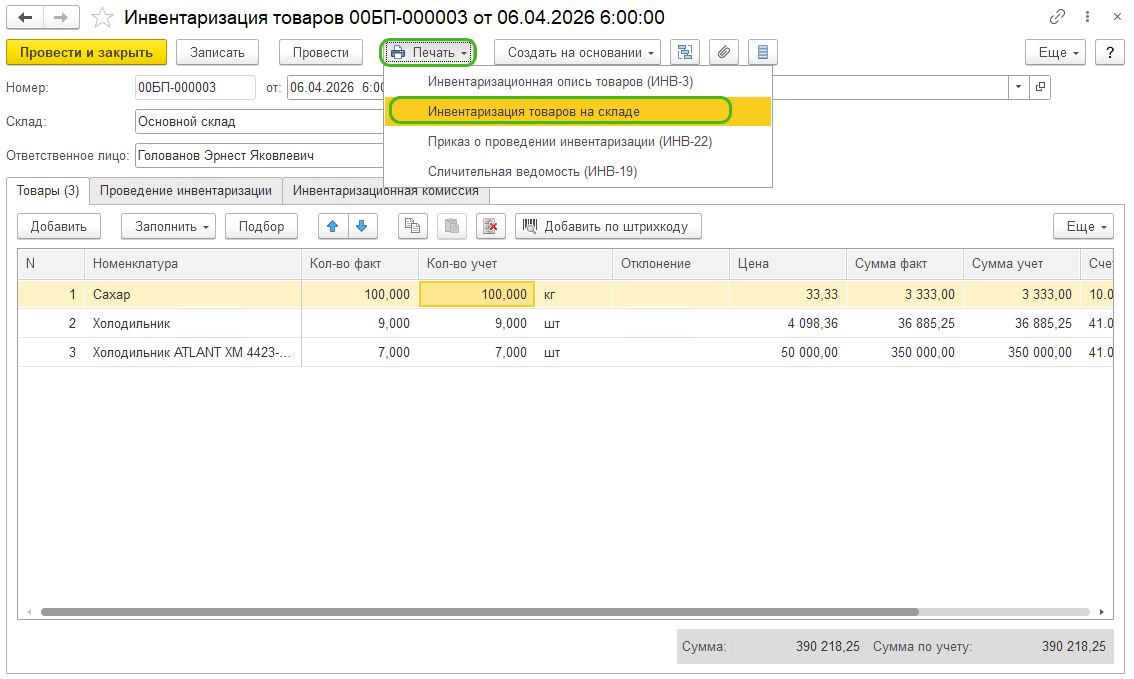1134x679 pixels.
Task: Switch to Проведение инвентаризации tab
Action: click(x=186, y=190)
